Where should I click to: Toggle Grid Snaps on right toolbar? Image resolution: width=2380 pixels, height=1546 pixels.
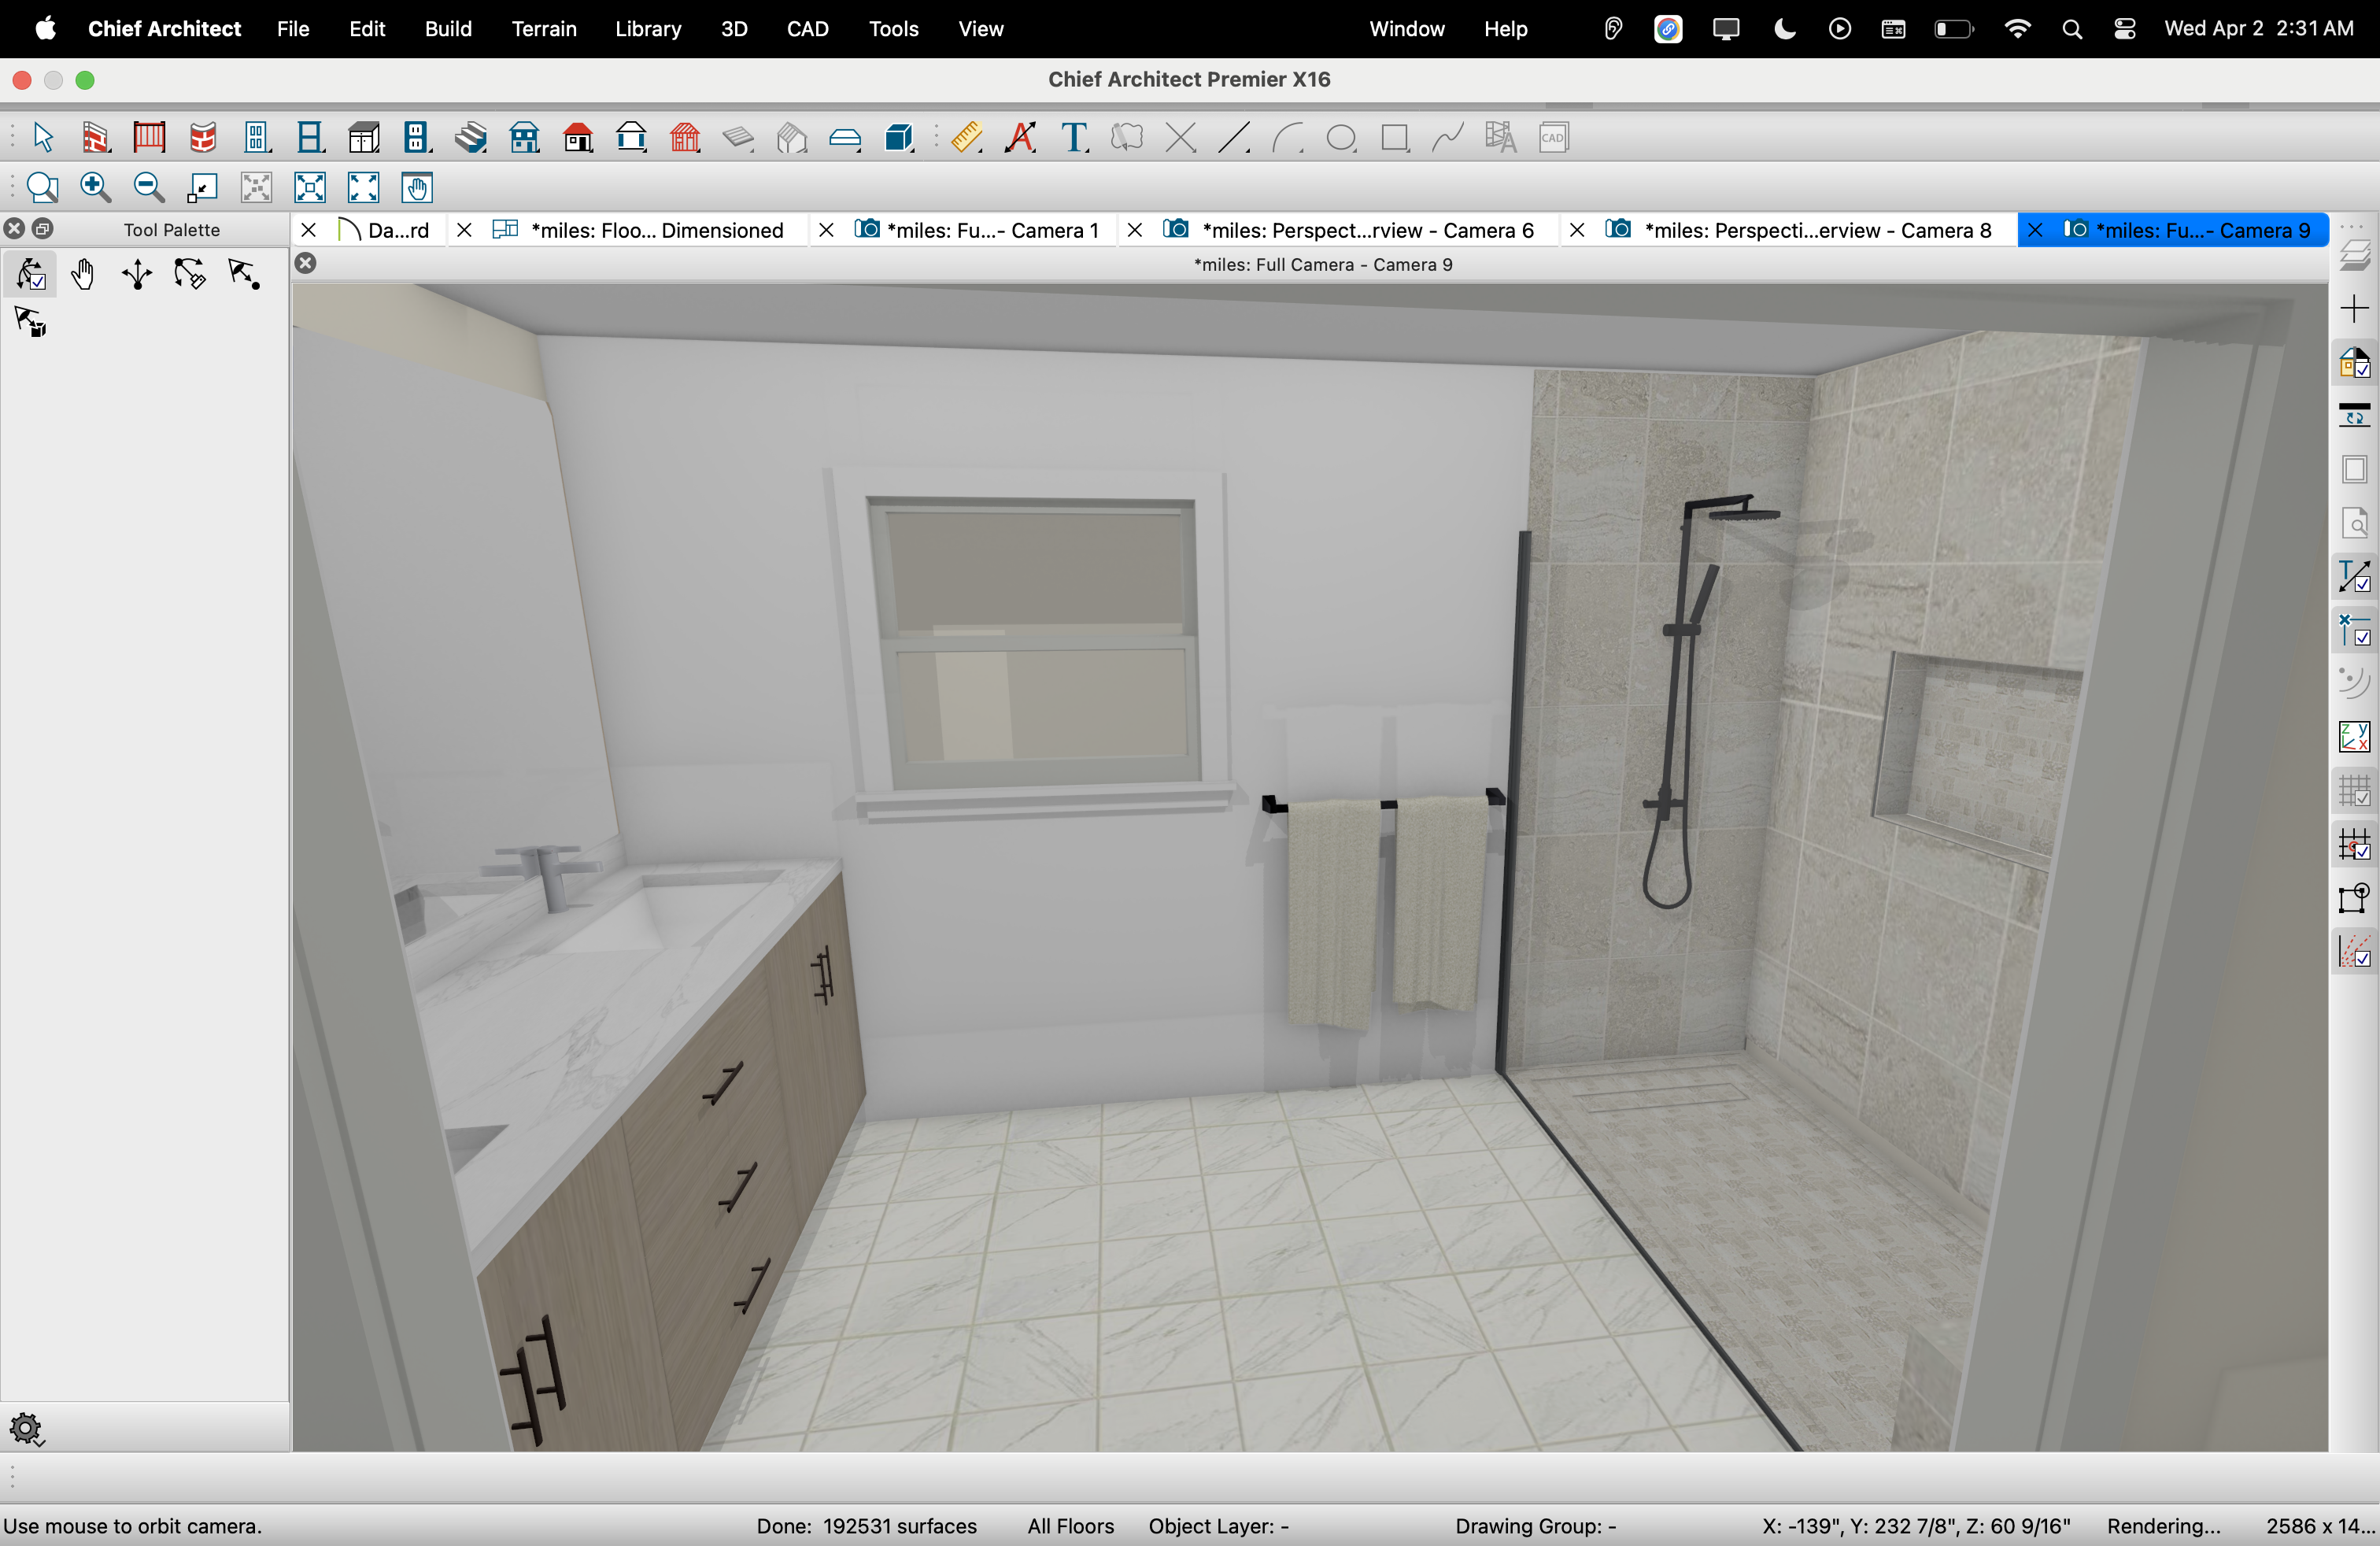(x=2354, y=846)
